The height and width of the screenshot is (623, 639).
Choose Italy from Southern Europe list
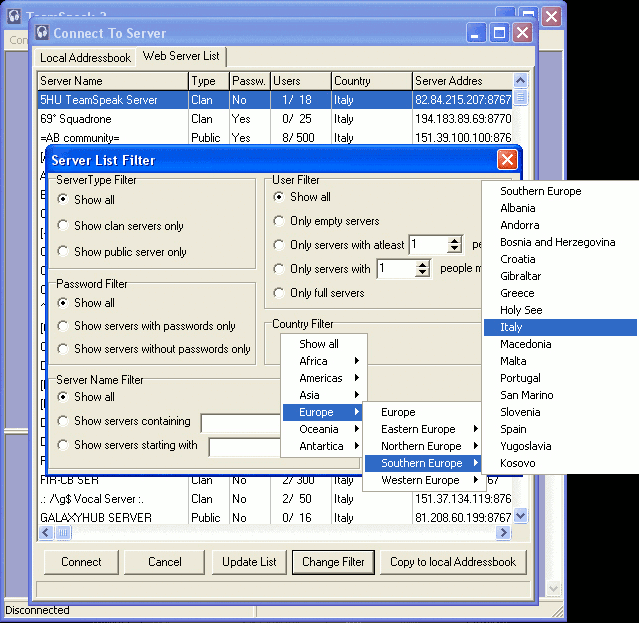[x=560, y=327]
